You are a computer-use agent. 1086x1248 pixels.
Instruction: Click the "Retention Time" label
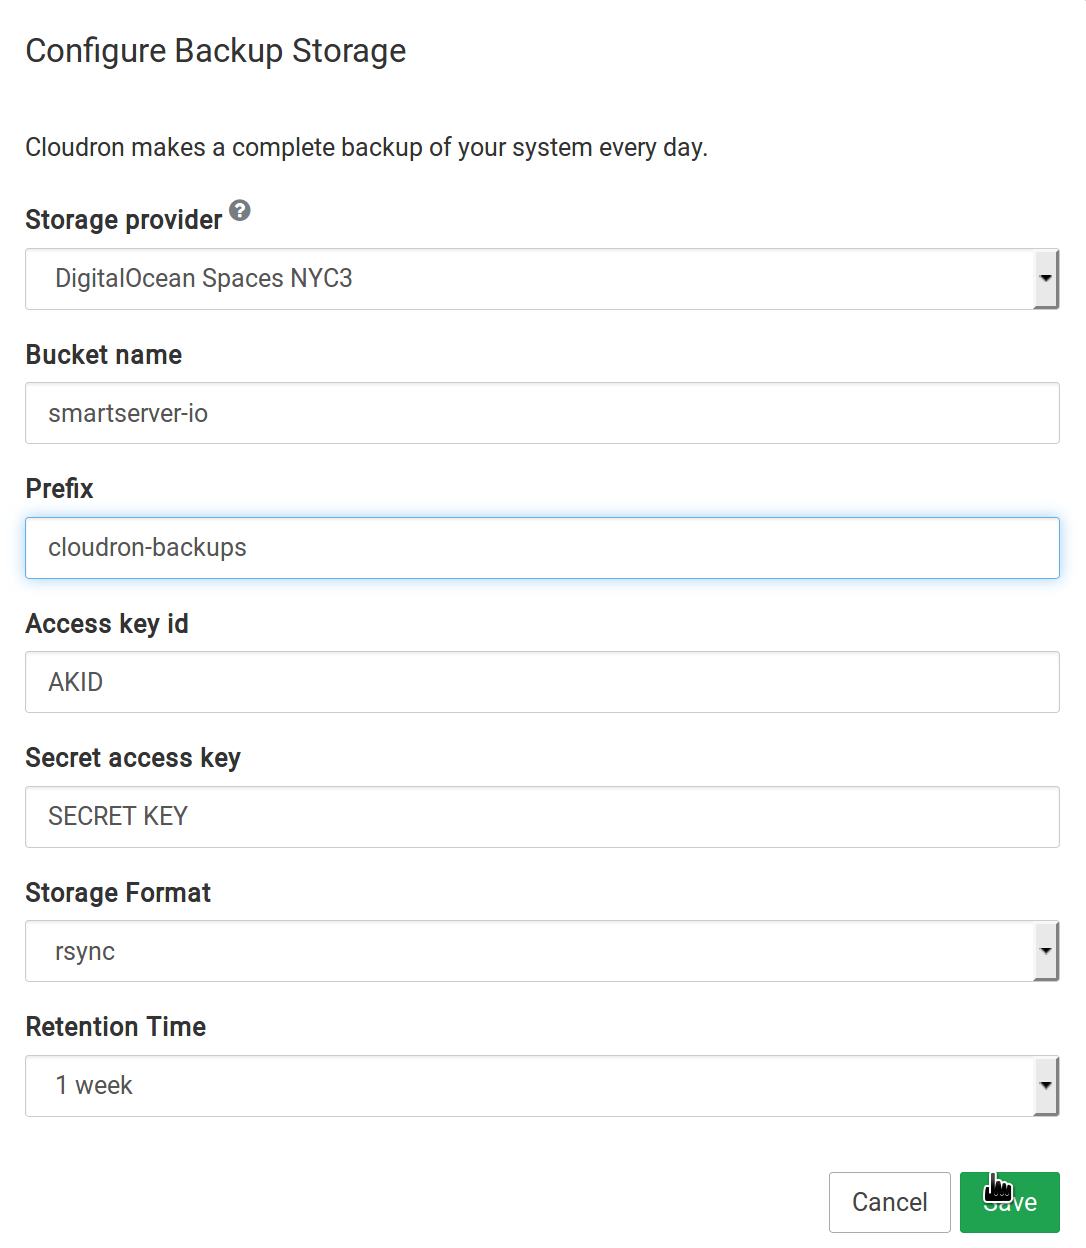(x=116, y=1027)
